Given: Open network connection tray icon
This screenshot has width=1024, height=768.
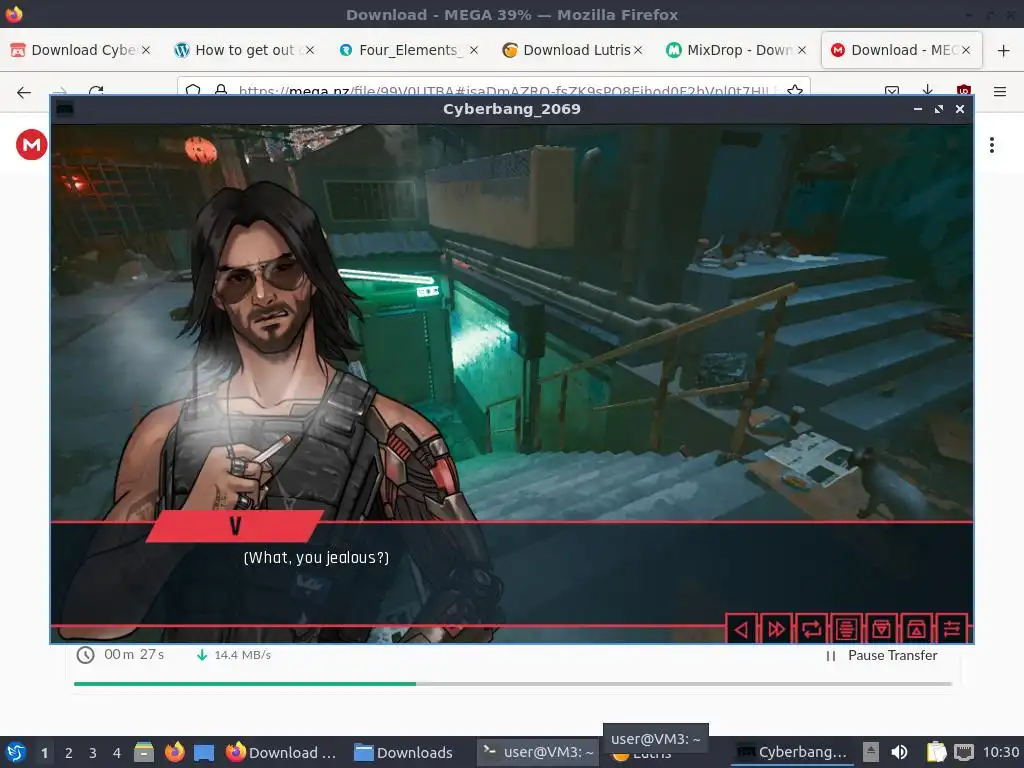Looking at the screenshot, I should [963, 752].
